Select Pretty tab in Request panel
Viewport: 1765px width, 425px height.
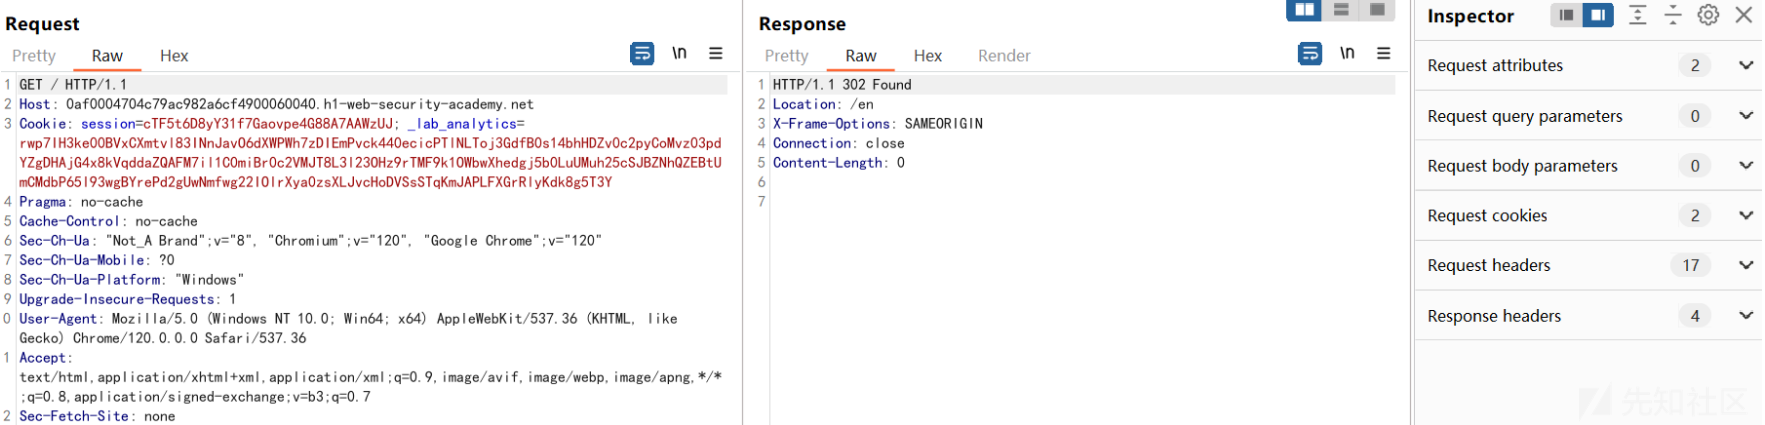34,56
